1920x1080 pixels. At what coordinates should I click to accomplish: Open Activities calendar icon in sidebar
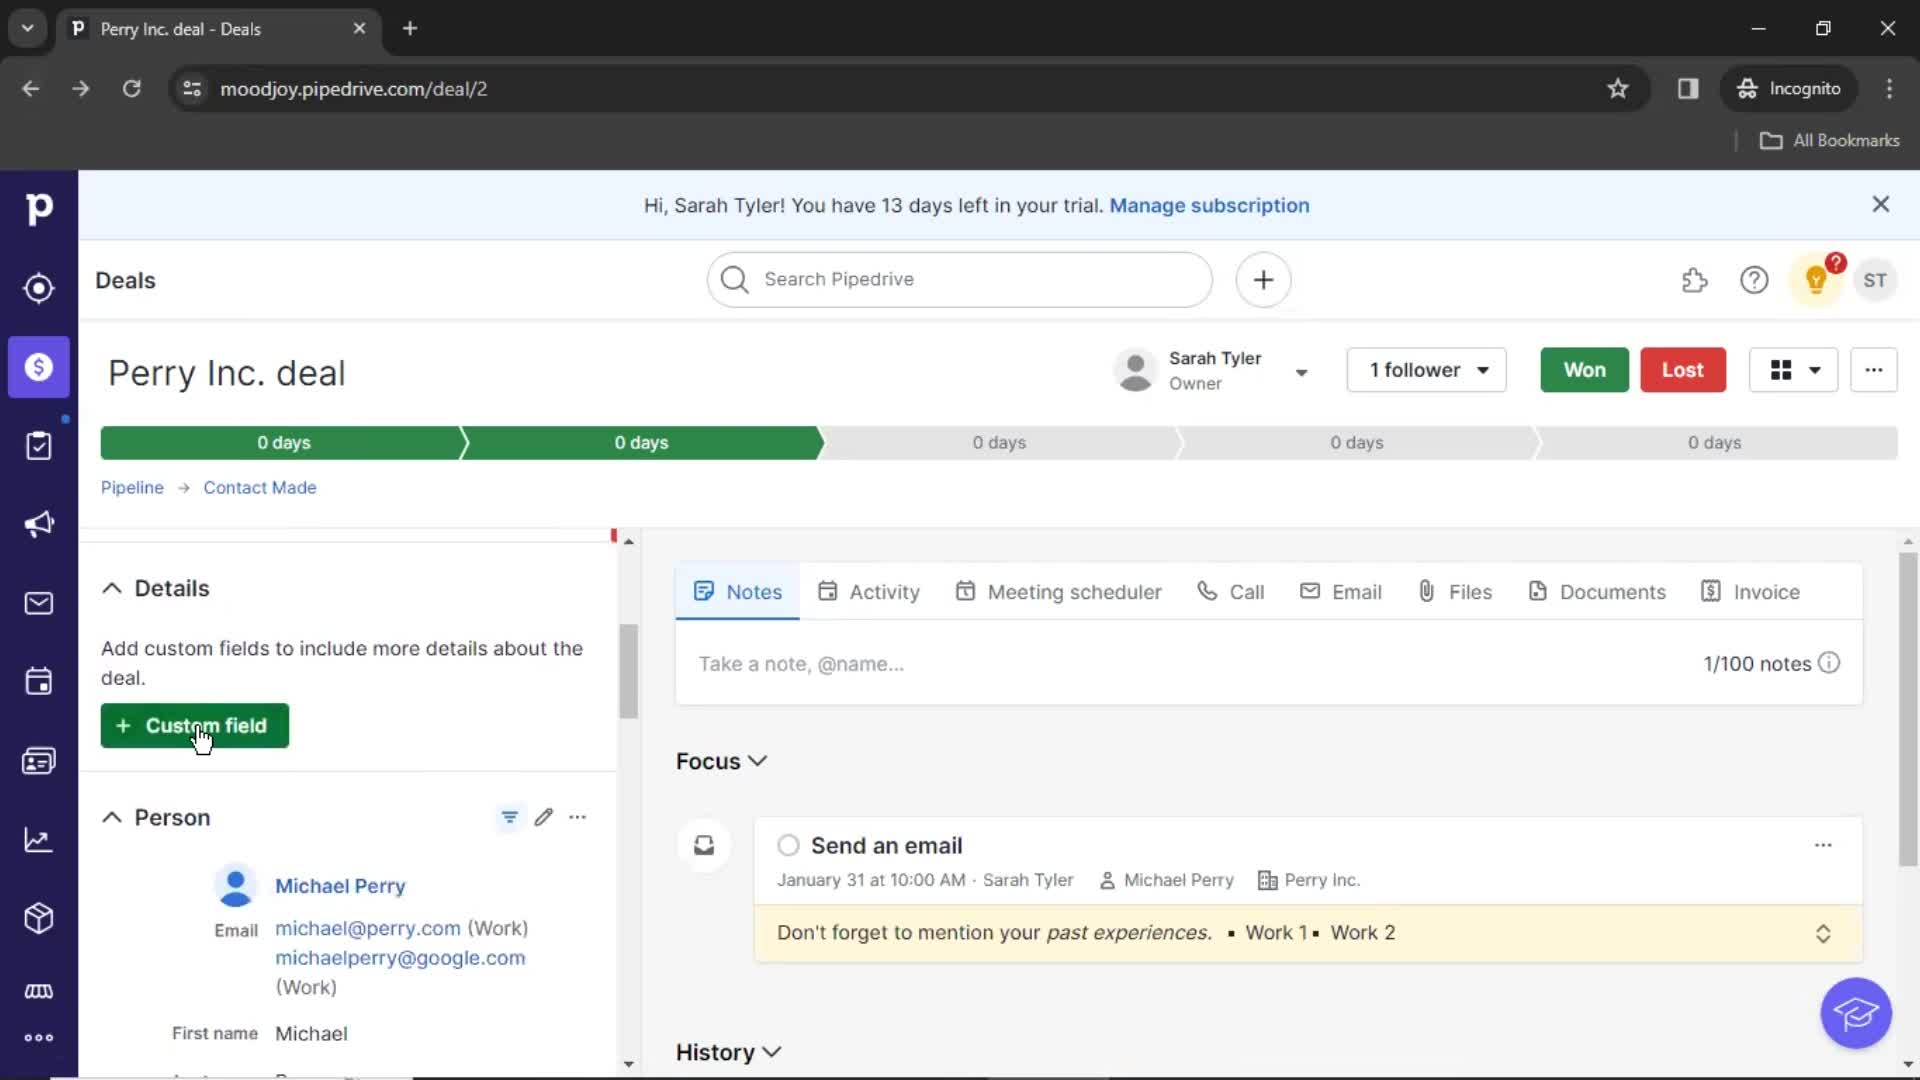coord(38,682)
